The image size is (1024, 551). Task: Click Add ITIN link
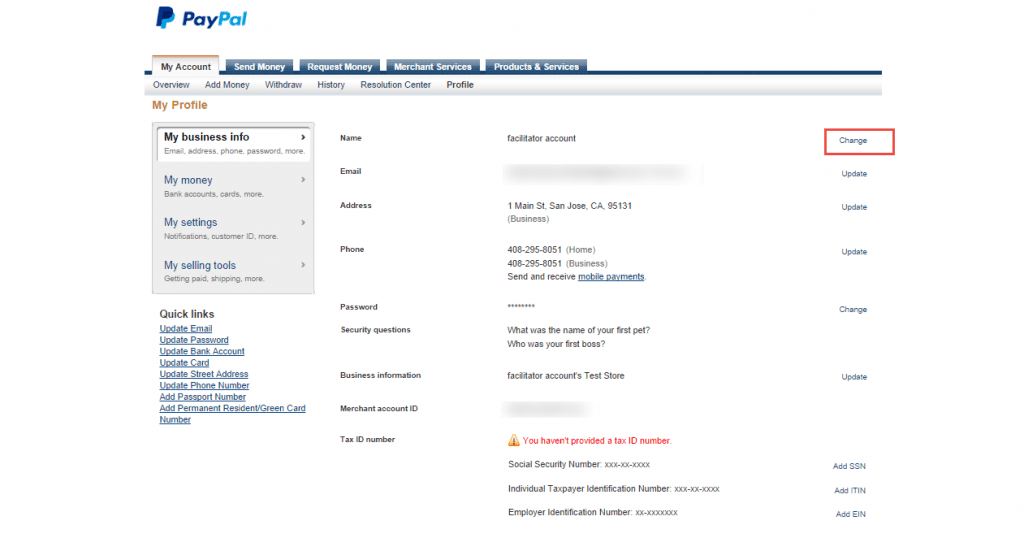[x=850, y=490]
